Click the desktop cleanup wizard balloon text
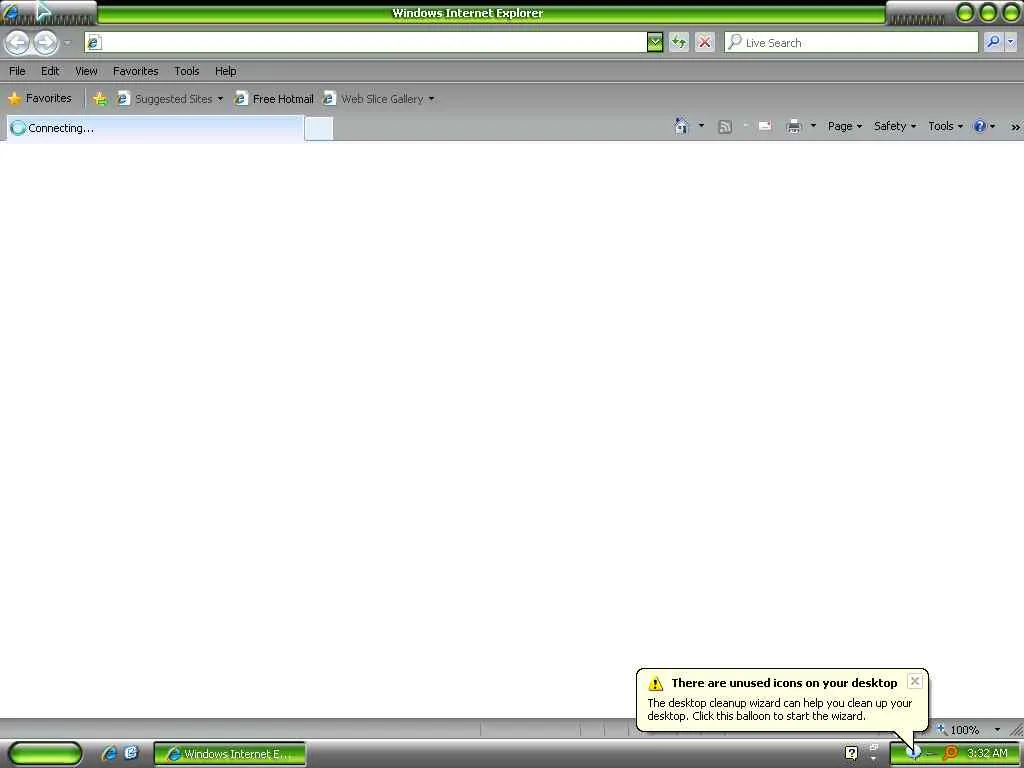The width and height of the screenshot is (1024, 768). pos(779,709)
